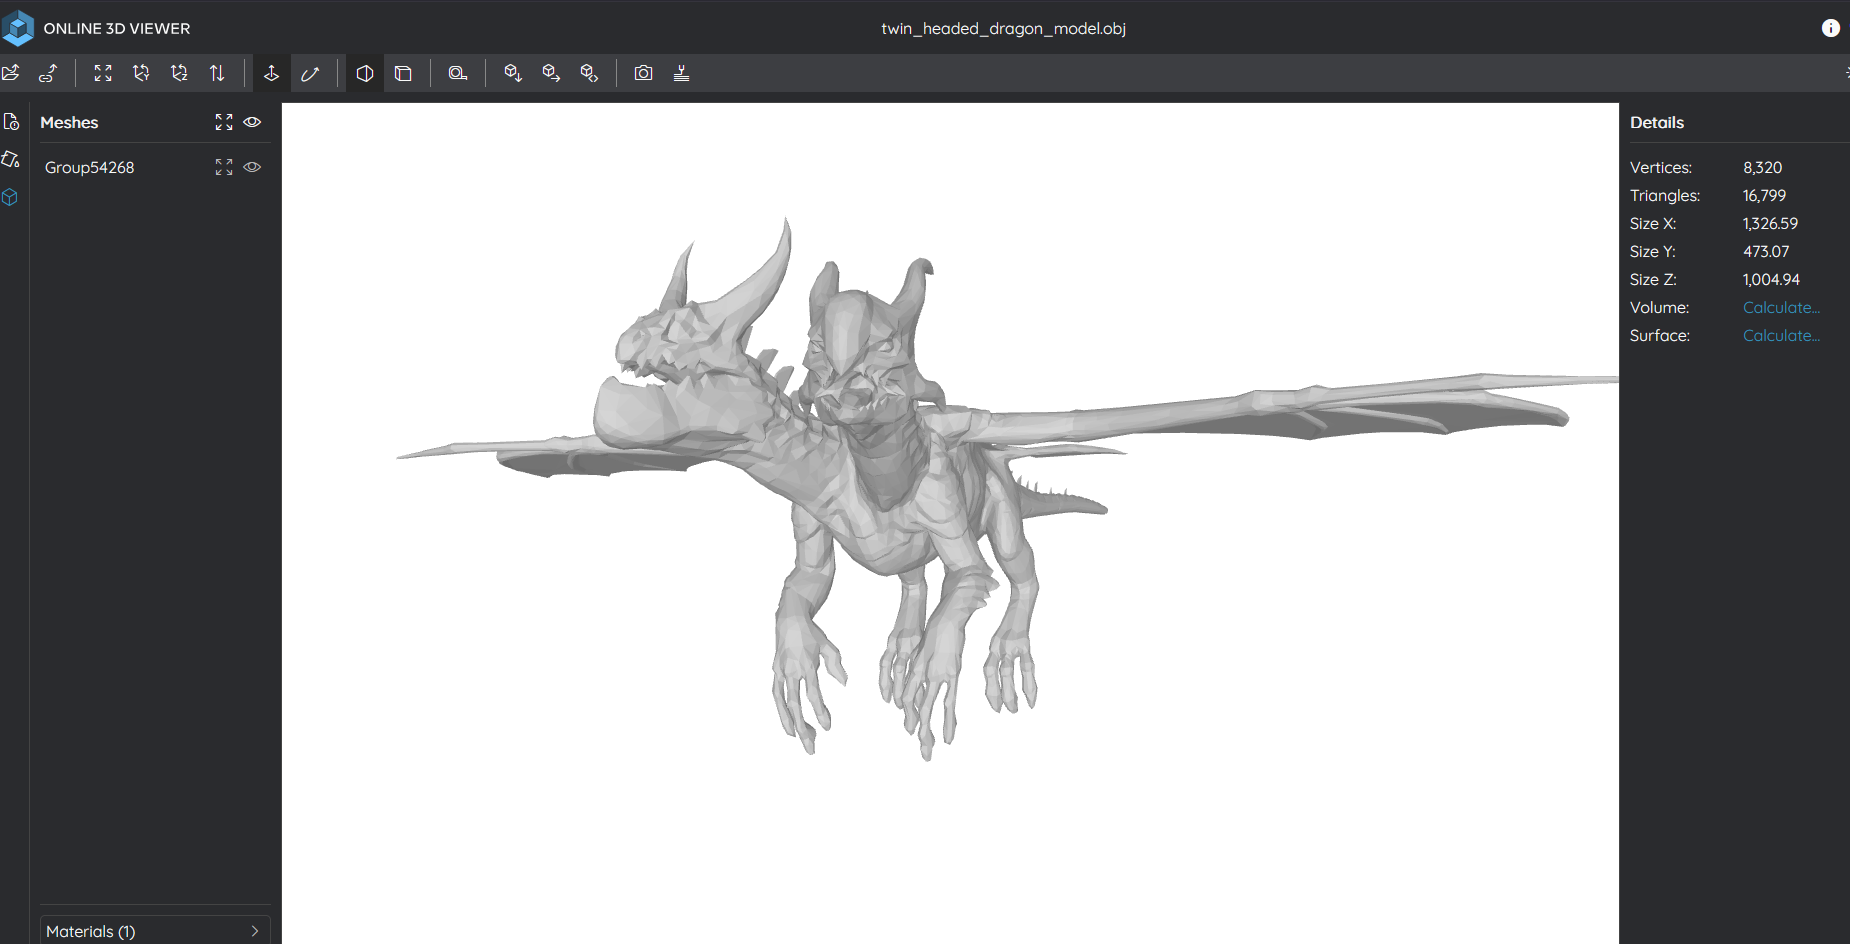Screen dimensions: 1850x944
Task: Calculate the model Surface area
Action: click(x=1781, y=336)
